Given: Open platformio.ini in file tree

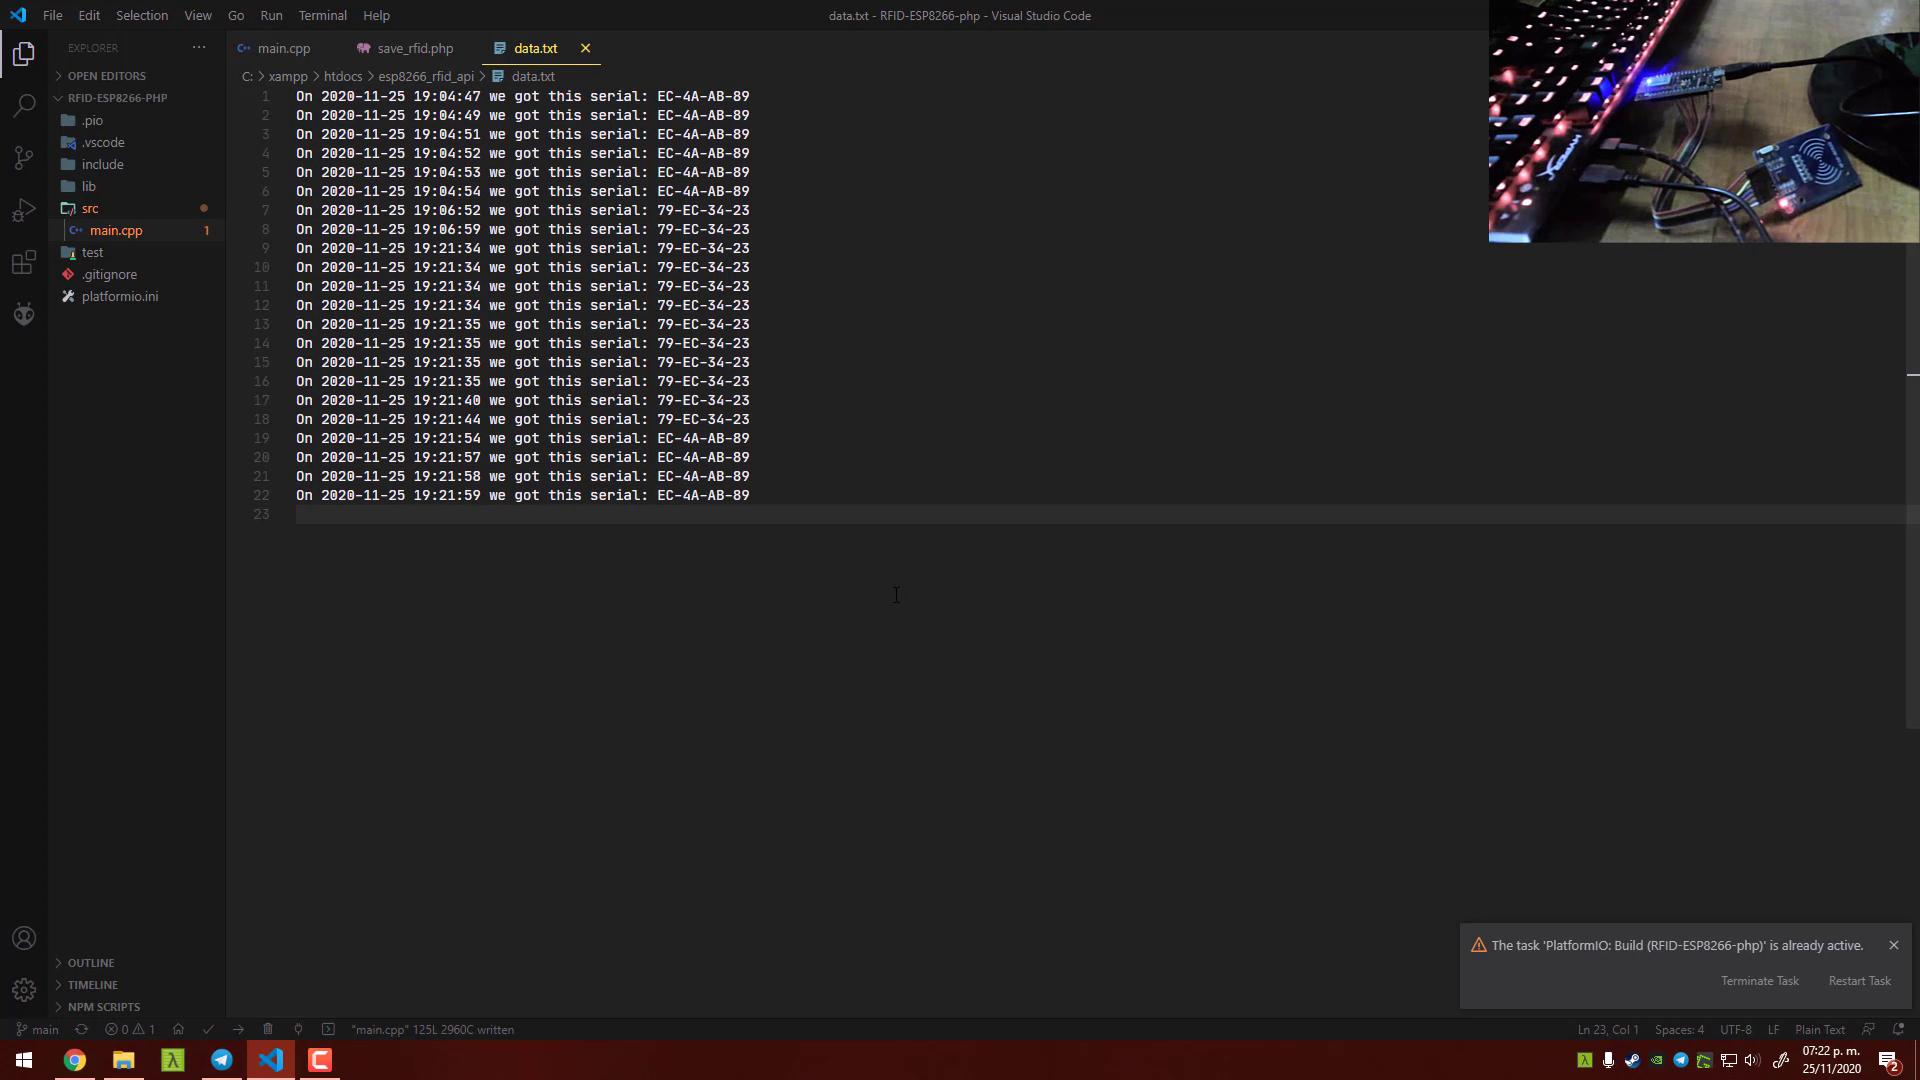Looking at the screenshot, I should point(120,296).
